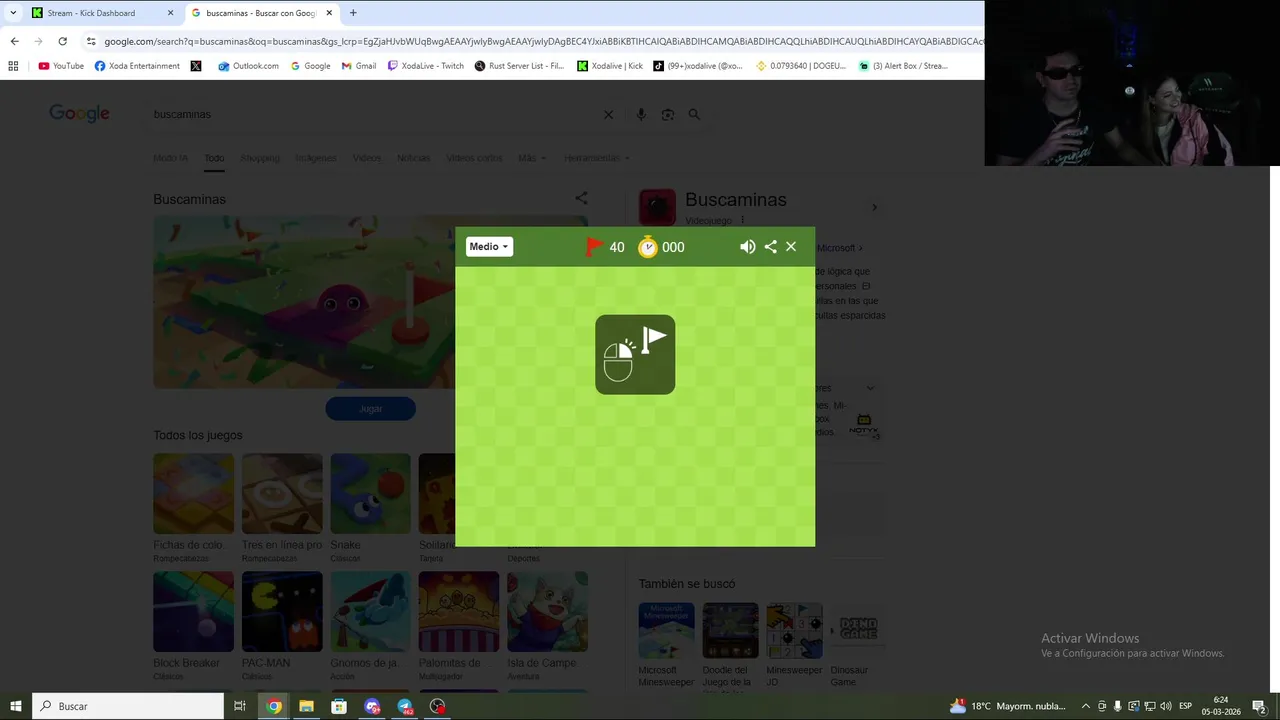
Task: Switch to the Stream - Kick Dashboard tab
Action: (91, 13)
